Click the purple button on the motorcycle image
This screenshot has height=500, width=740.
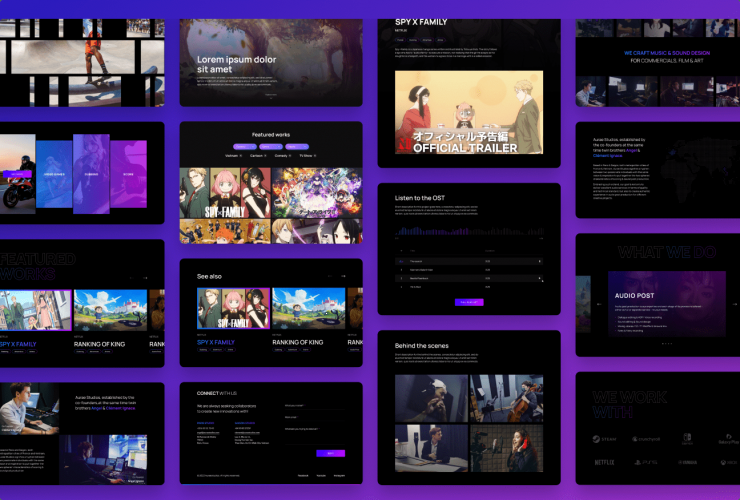(17, 174)
